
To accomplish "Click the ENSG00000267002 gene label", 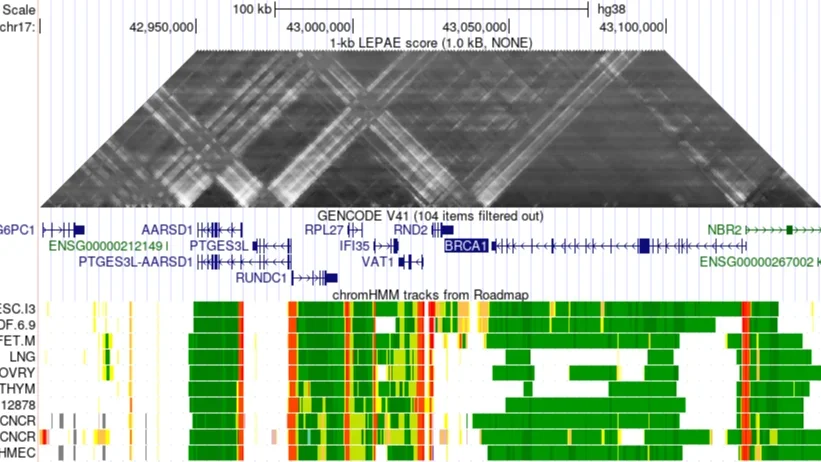I will click(x=756, y=261).
